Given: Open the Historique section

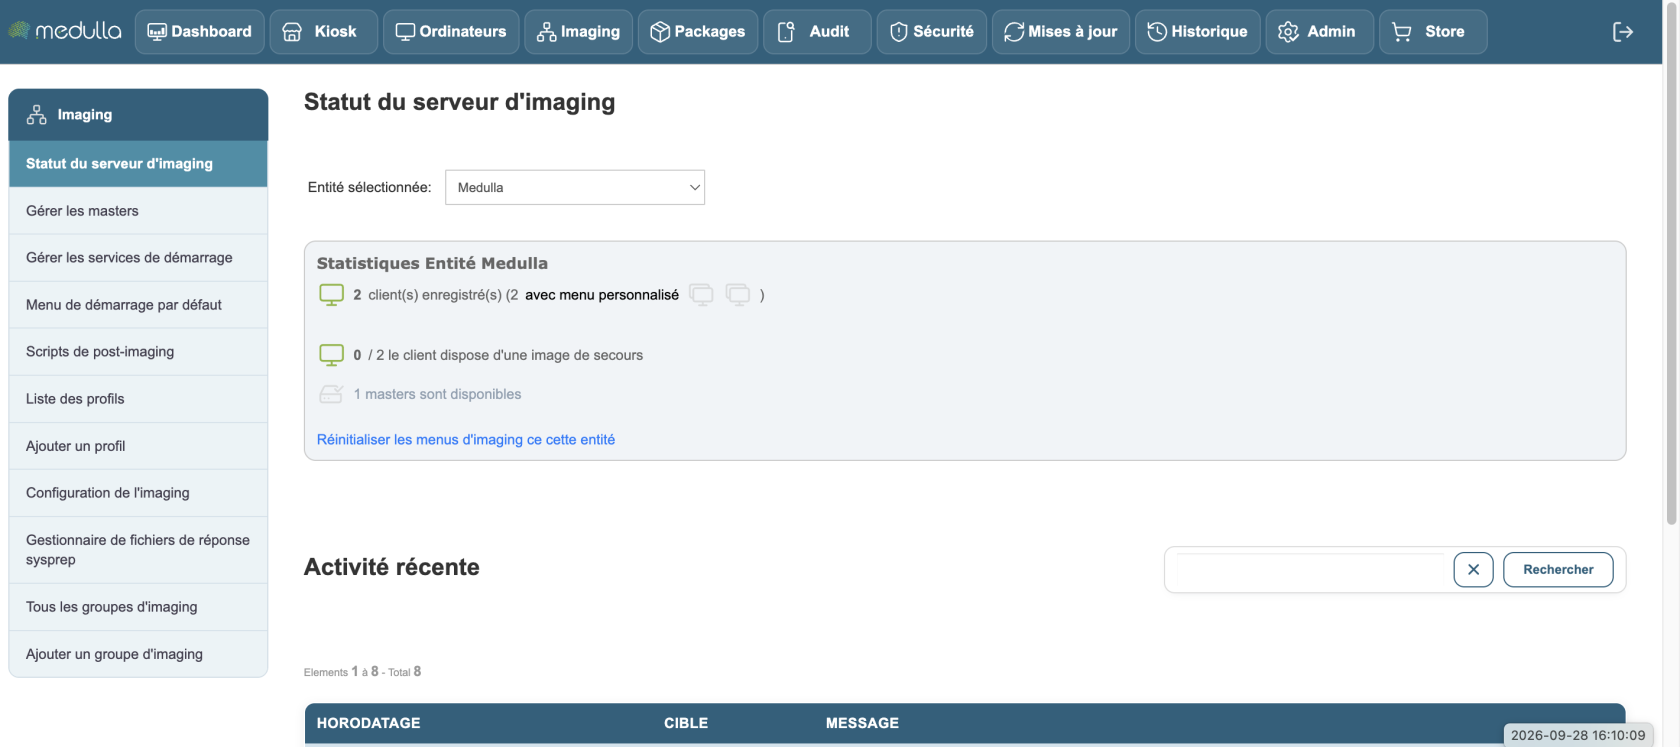Looking at the screenshot, I should coord(1198,32).
